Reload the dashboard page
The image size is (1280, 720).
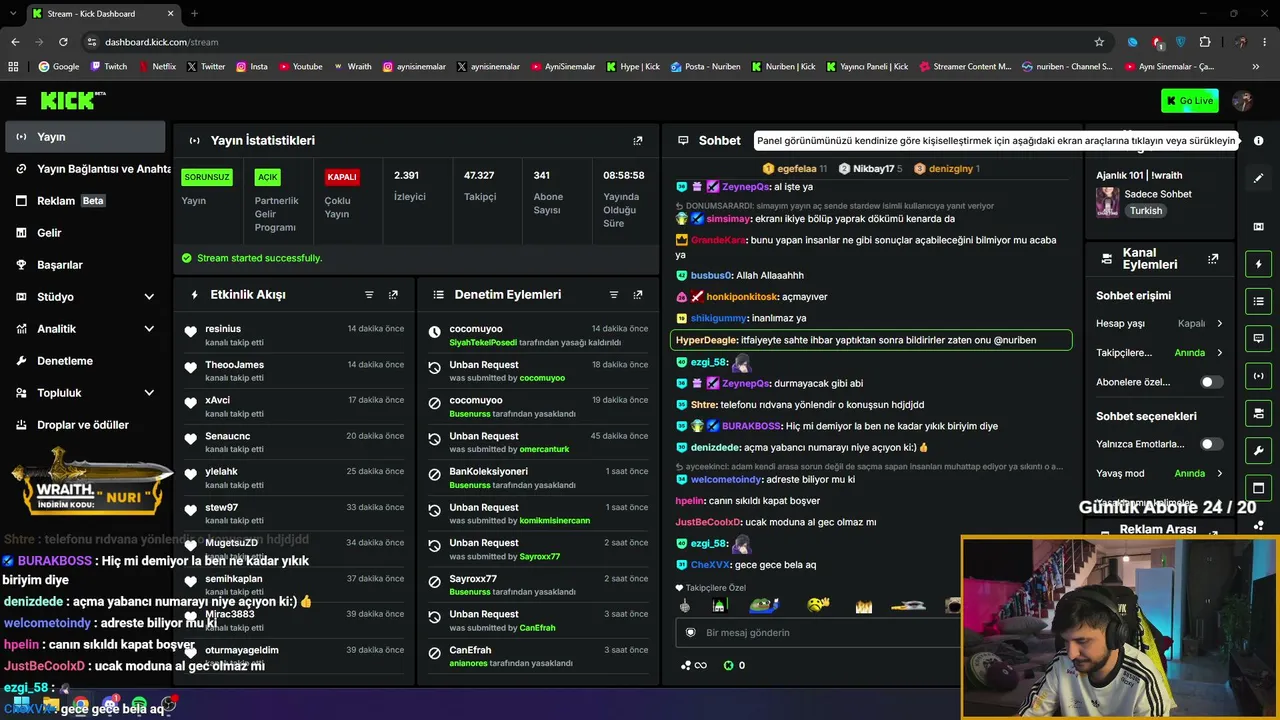63,42
